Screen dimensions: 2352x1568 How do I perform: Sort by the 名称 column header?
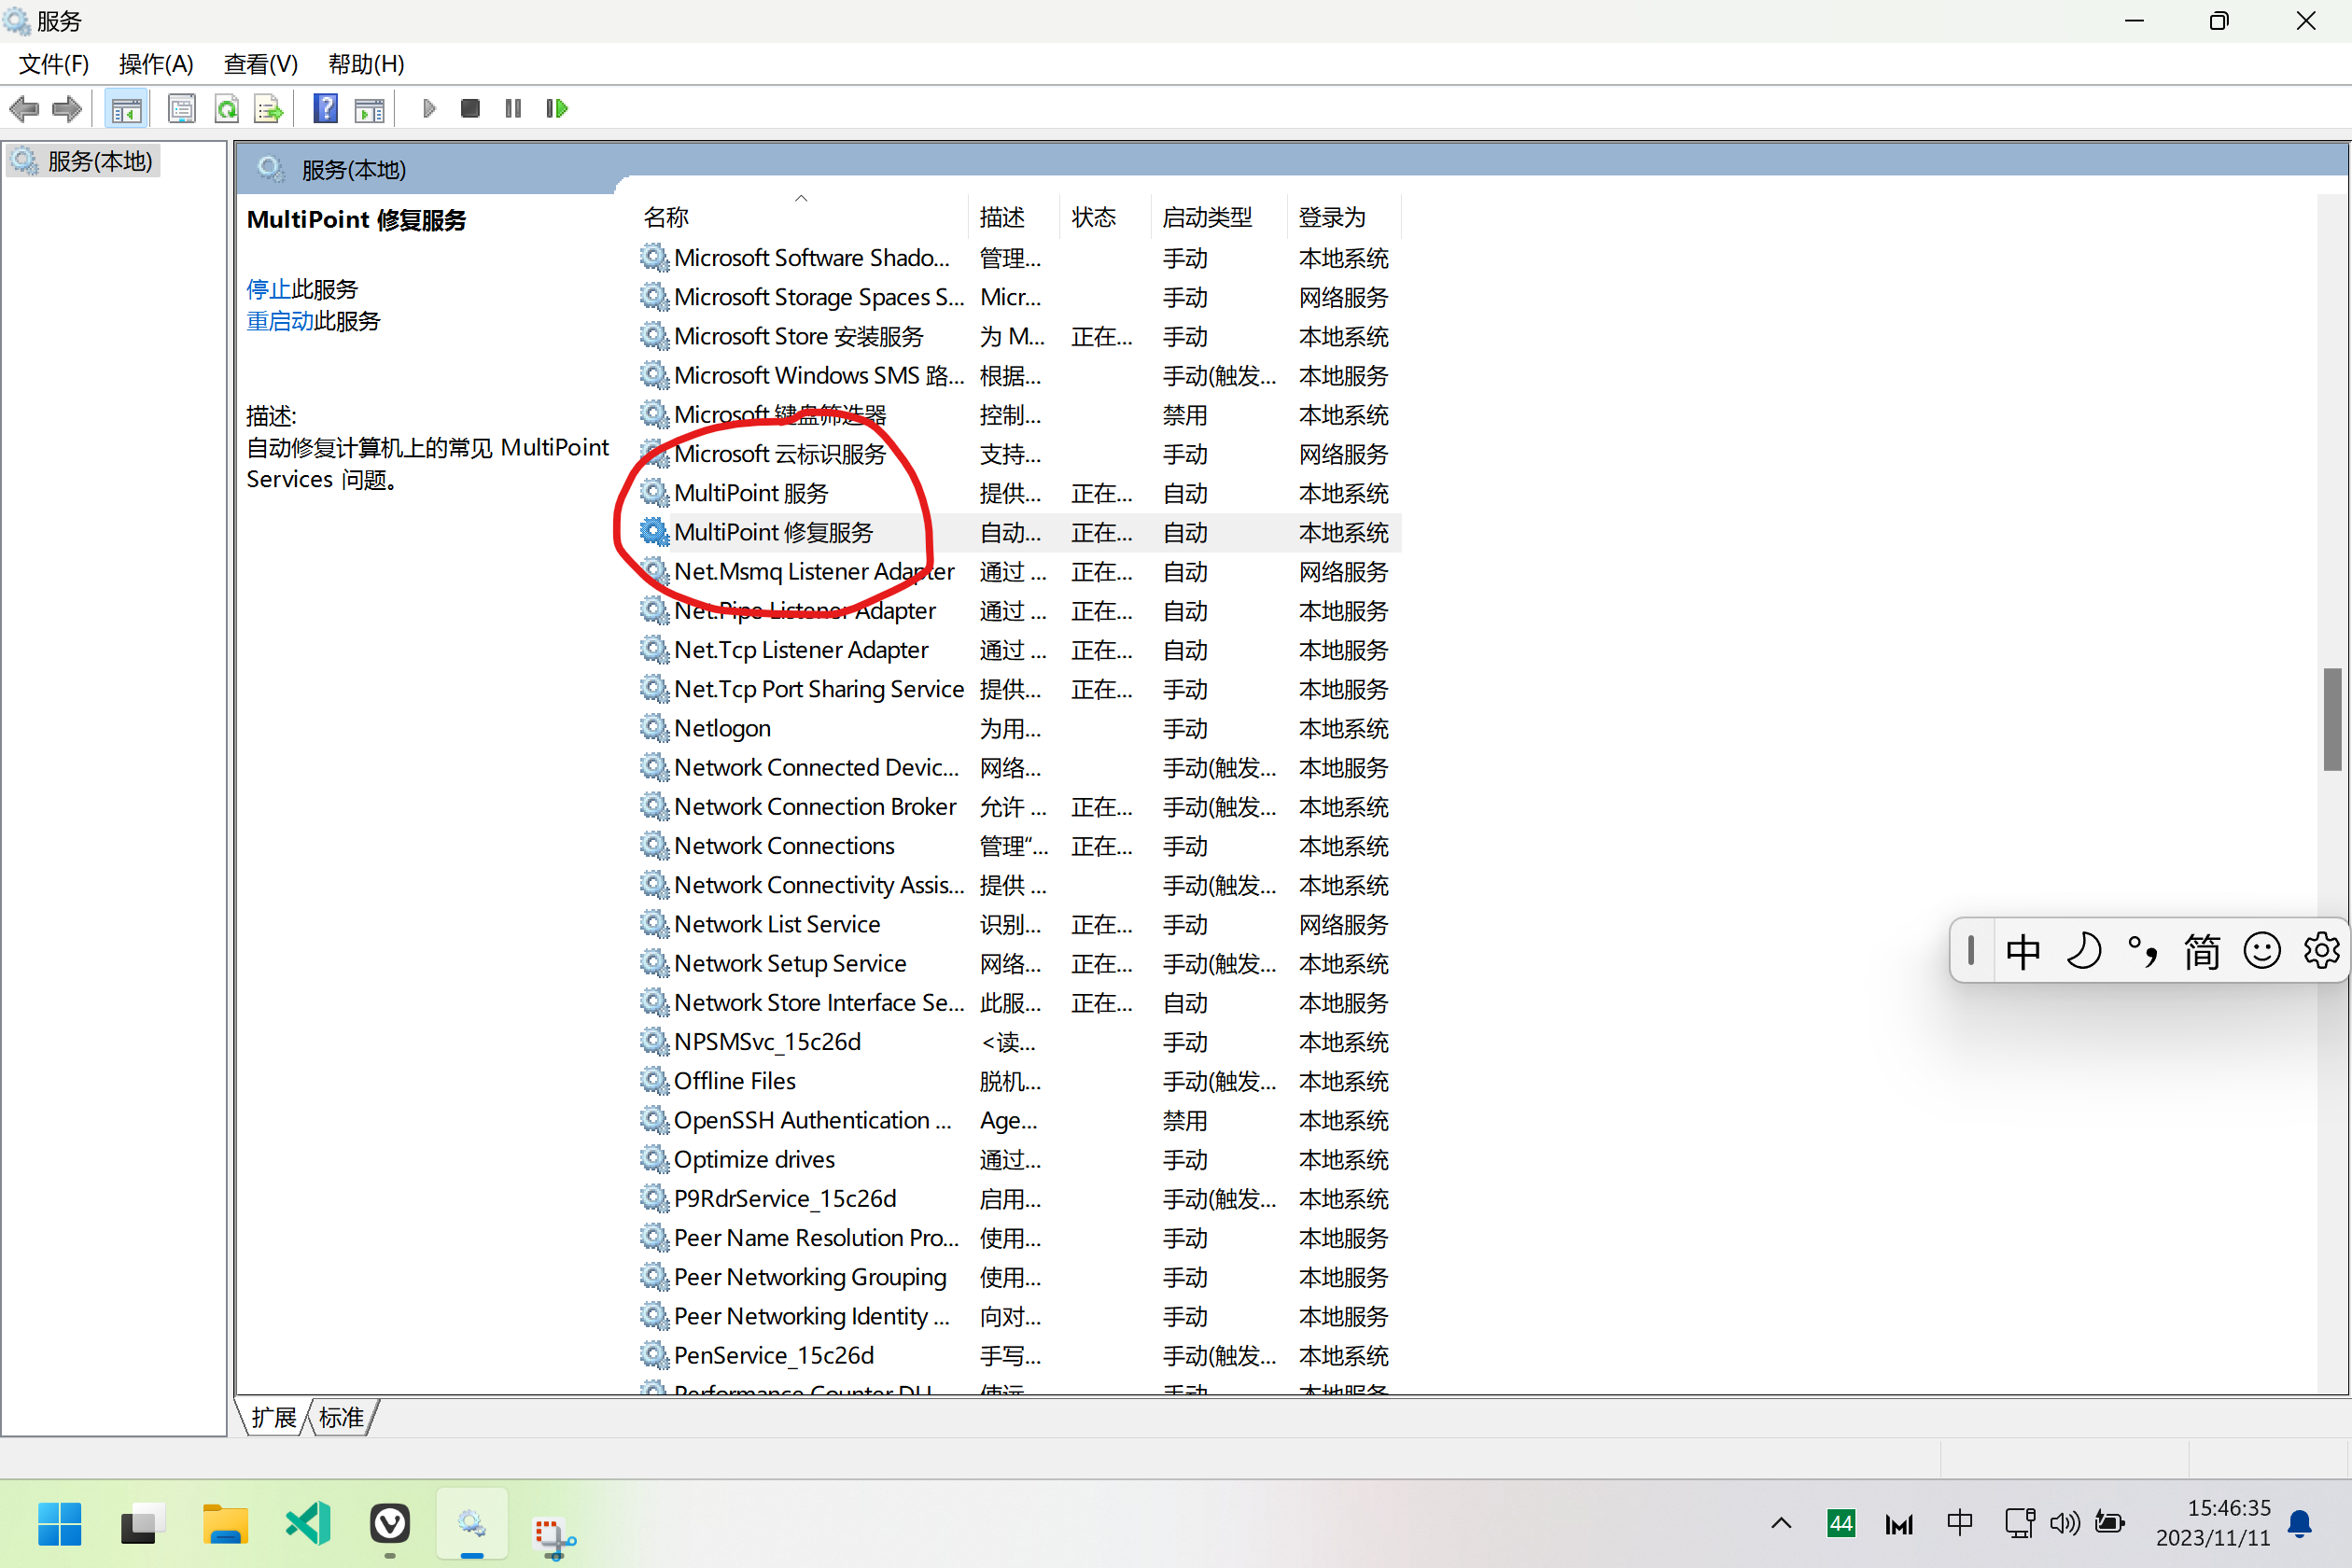pyautogui.click(x=802, y=217)
